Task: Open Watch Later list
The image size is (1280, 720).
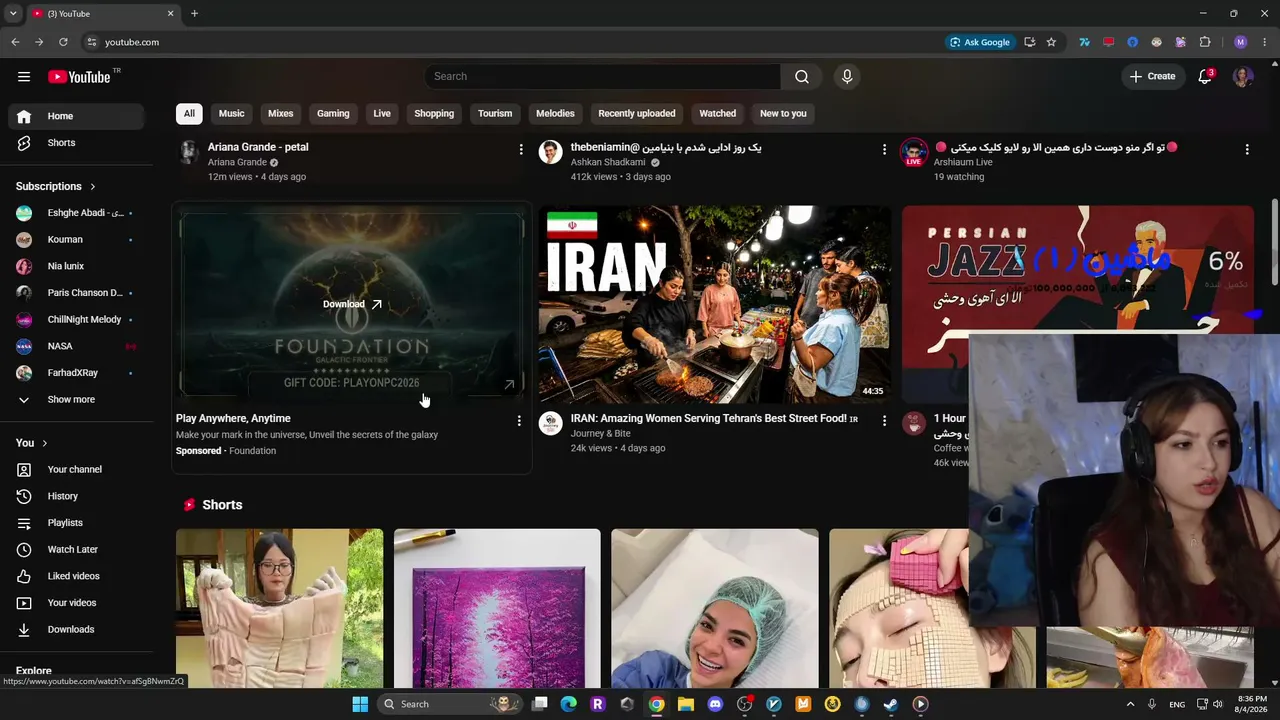Action: point(76,549)
